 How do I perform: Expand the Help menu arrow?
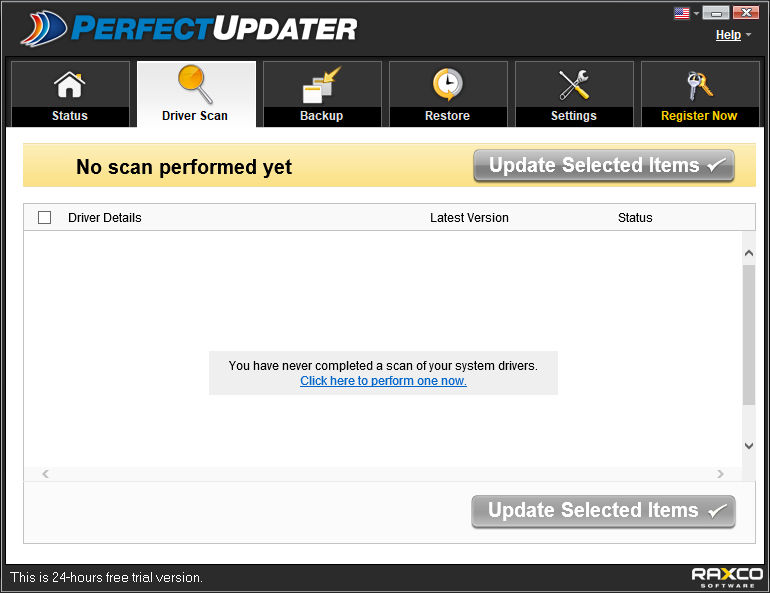pyautogui.click(x=748, y=35)
